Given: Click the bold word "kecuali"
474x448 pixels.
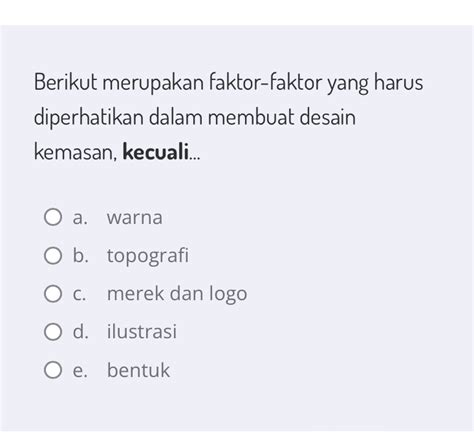Looking at the screenshot, I should [156, 152].
